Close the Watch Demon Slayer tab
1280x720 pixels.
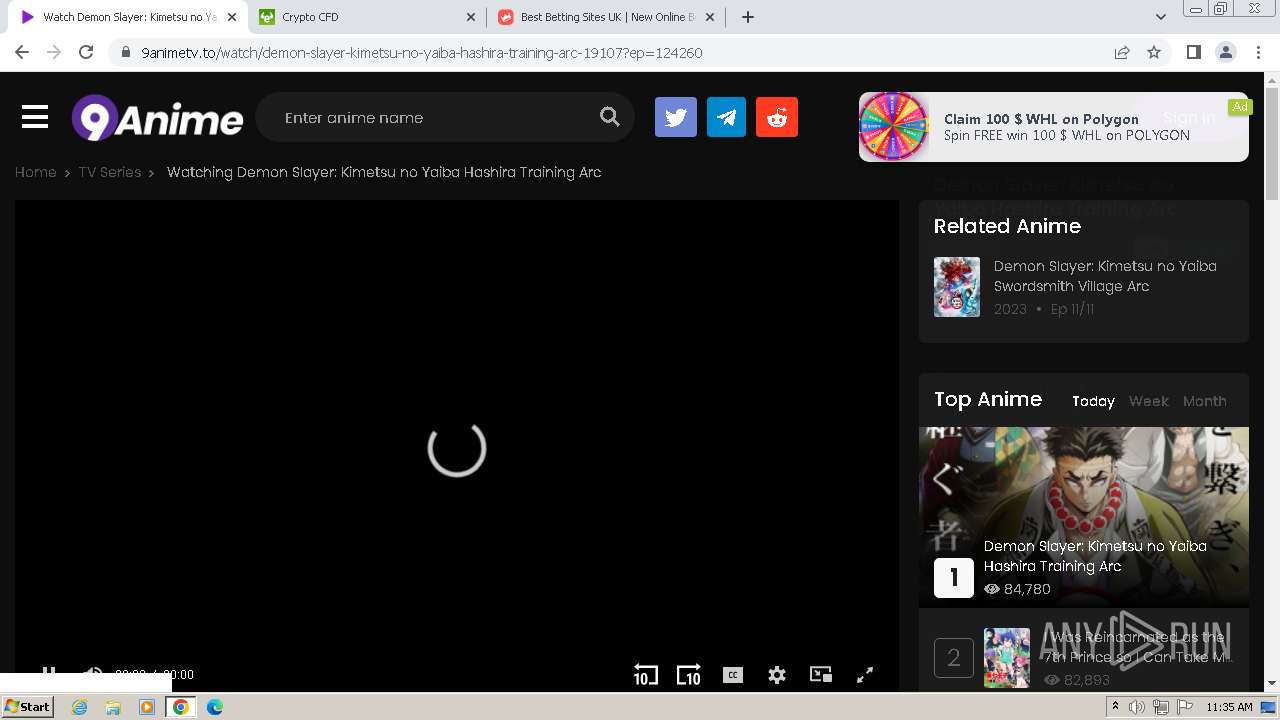pyautogui.click(x=231, y=17)
